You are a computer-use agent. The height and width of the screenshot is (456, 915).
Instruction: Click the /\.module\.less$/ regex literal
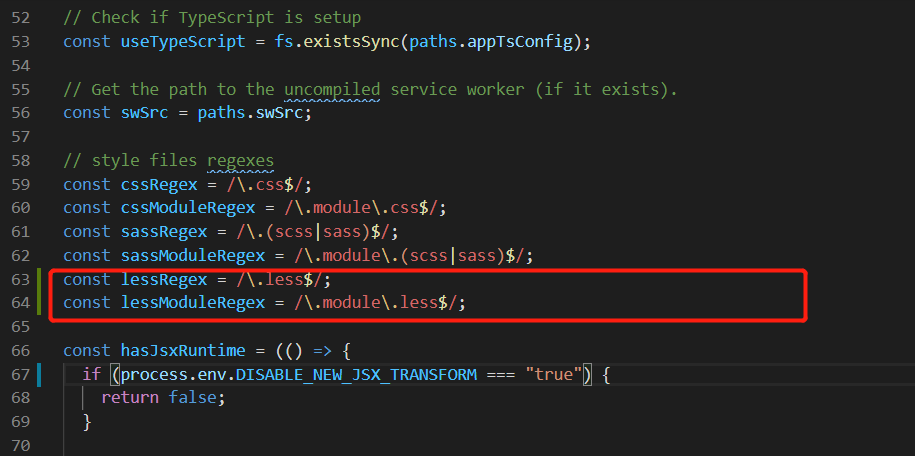pos(376,304)
